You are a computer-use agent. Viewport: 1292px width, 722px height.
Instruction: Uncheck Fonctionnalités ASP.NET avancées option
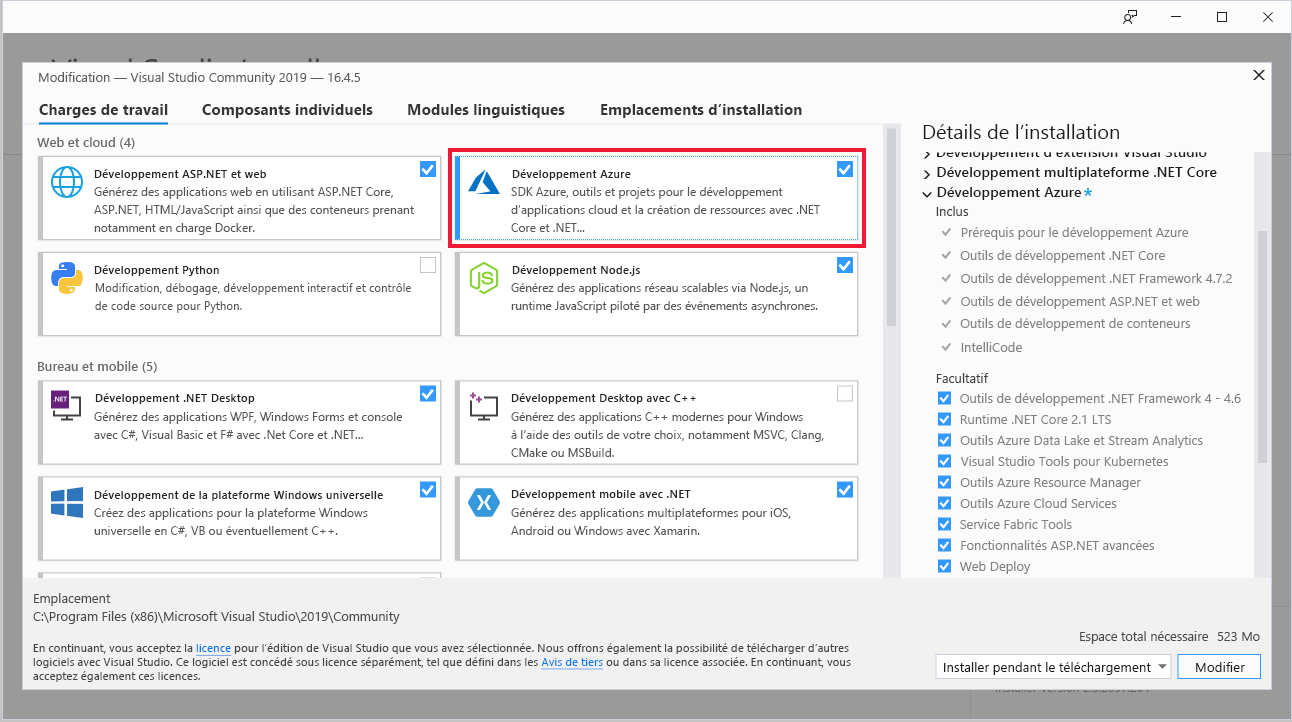coord(945,545)
